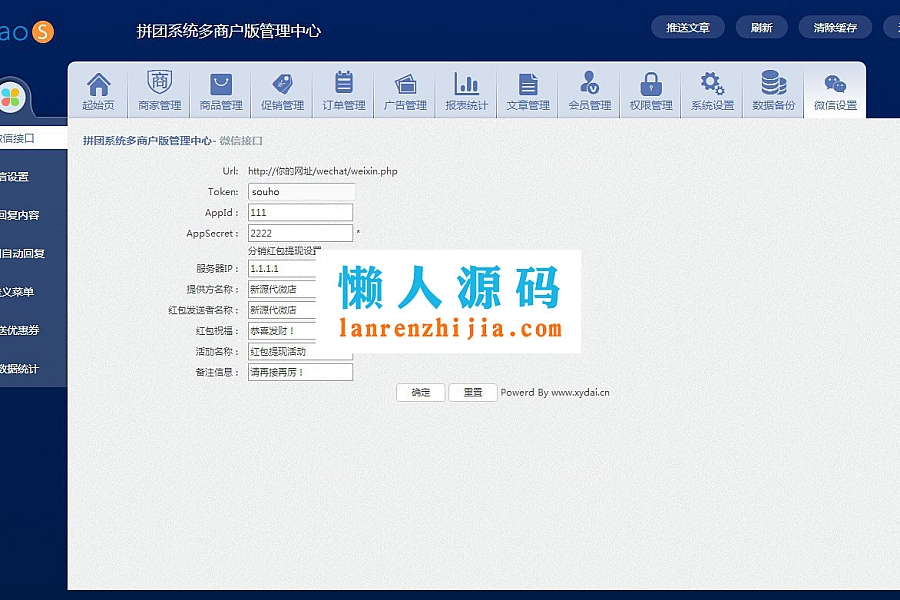
Task: Click the Token input field
Action: click(x=301, y=192)
